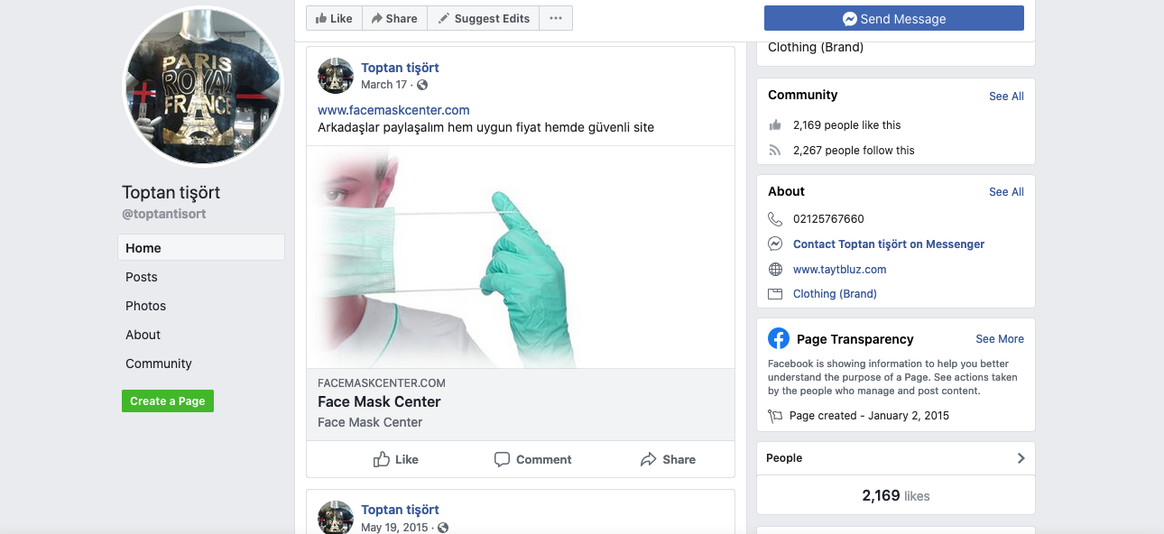Click the green Create a Page button

click(x=168, y=401)
